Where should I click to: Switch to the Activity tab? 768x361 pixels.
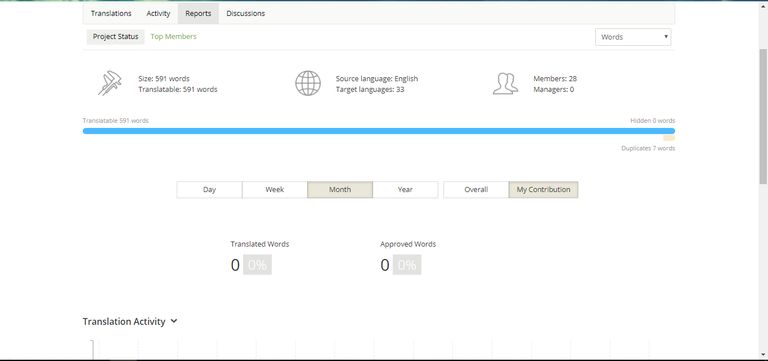[x=158, y=14]
